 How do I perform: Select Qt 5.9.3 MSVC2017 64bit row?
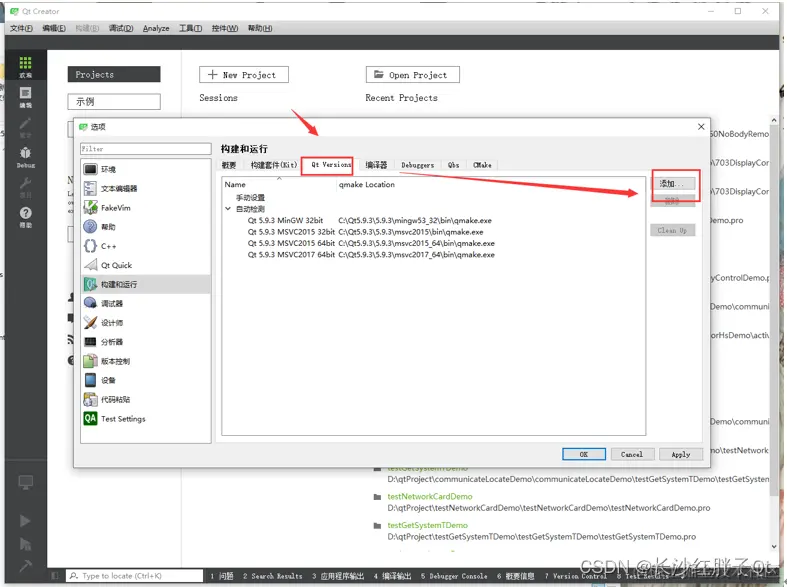[434, 255]
